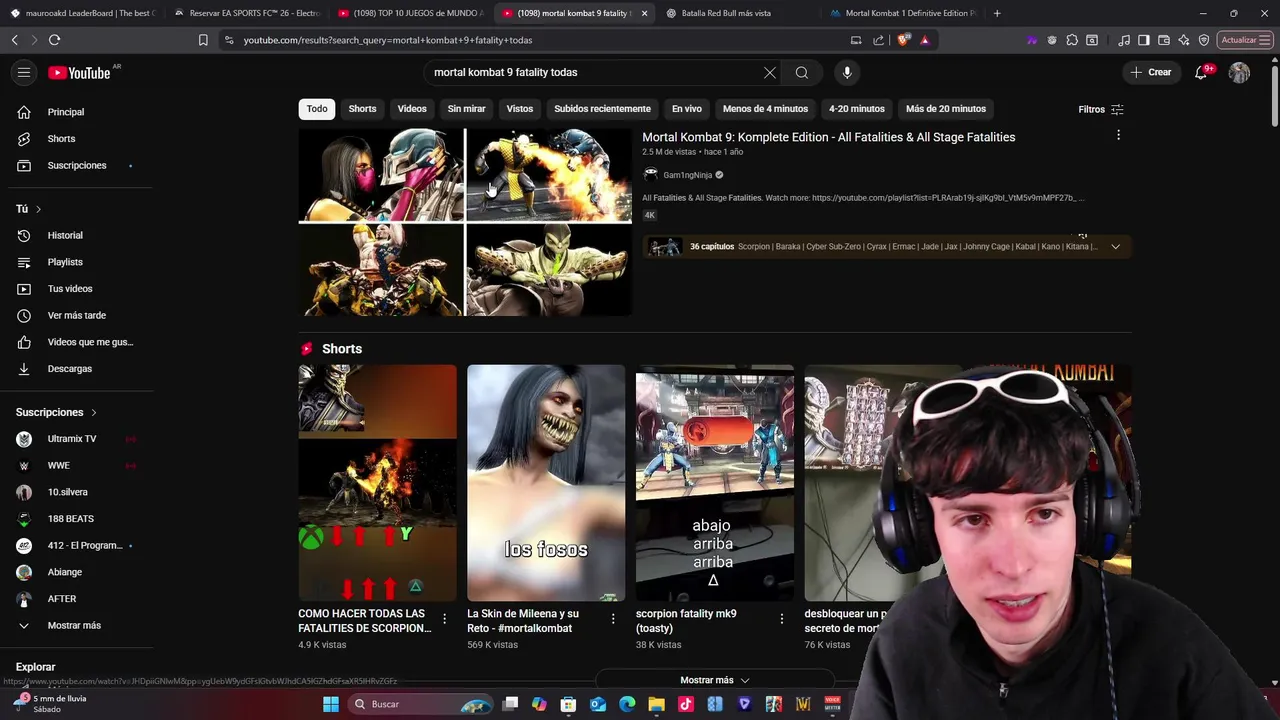The width and height of the screenshot is (1280, 720).
Task: Clear the search query with the X
Action: [x=770, y=72]
